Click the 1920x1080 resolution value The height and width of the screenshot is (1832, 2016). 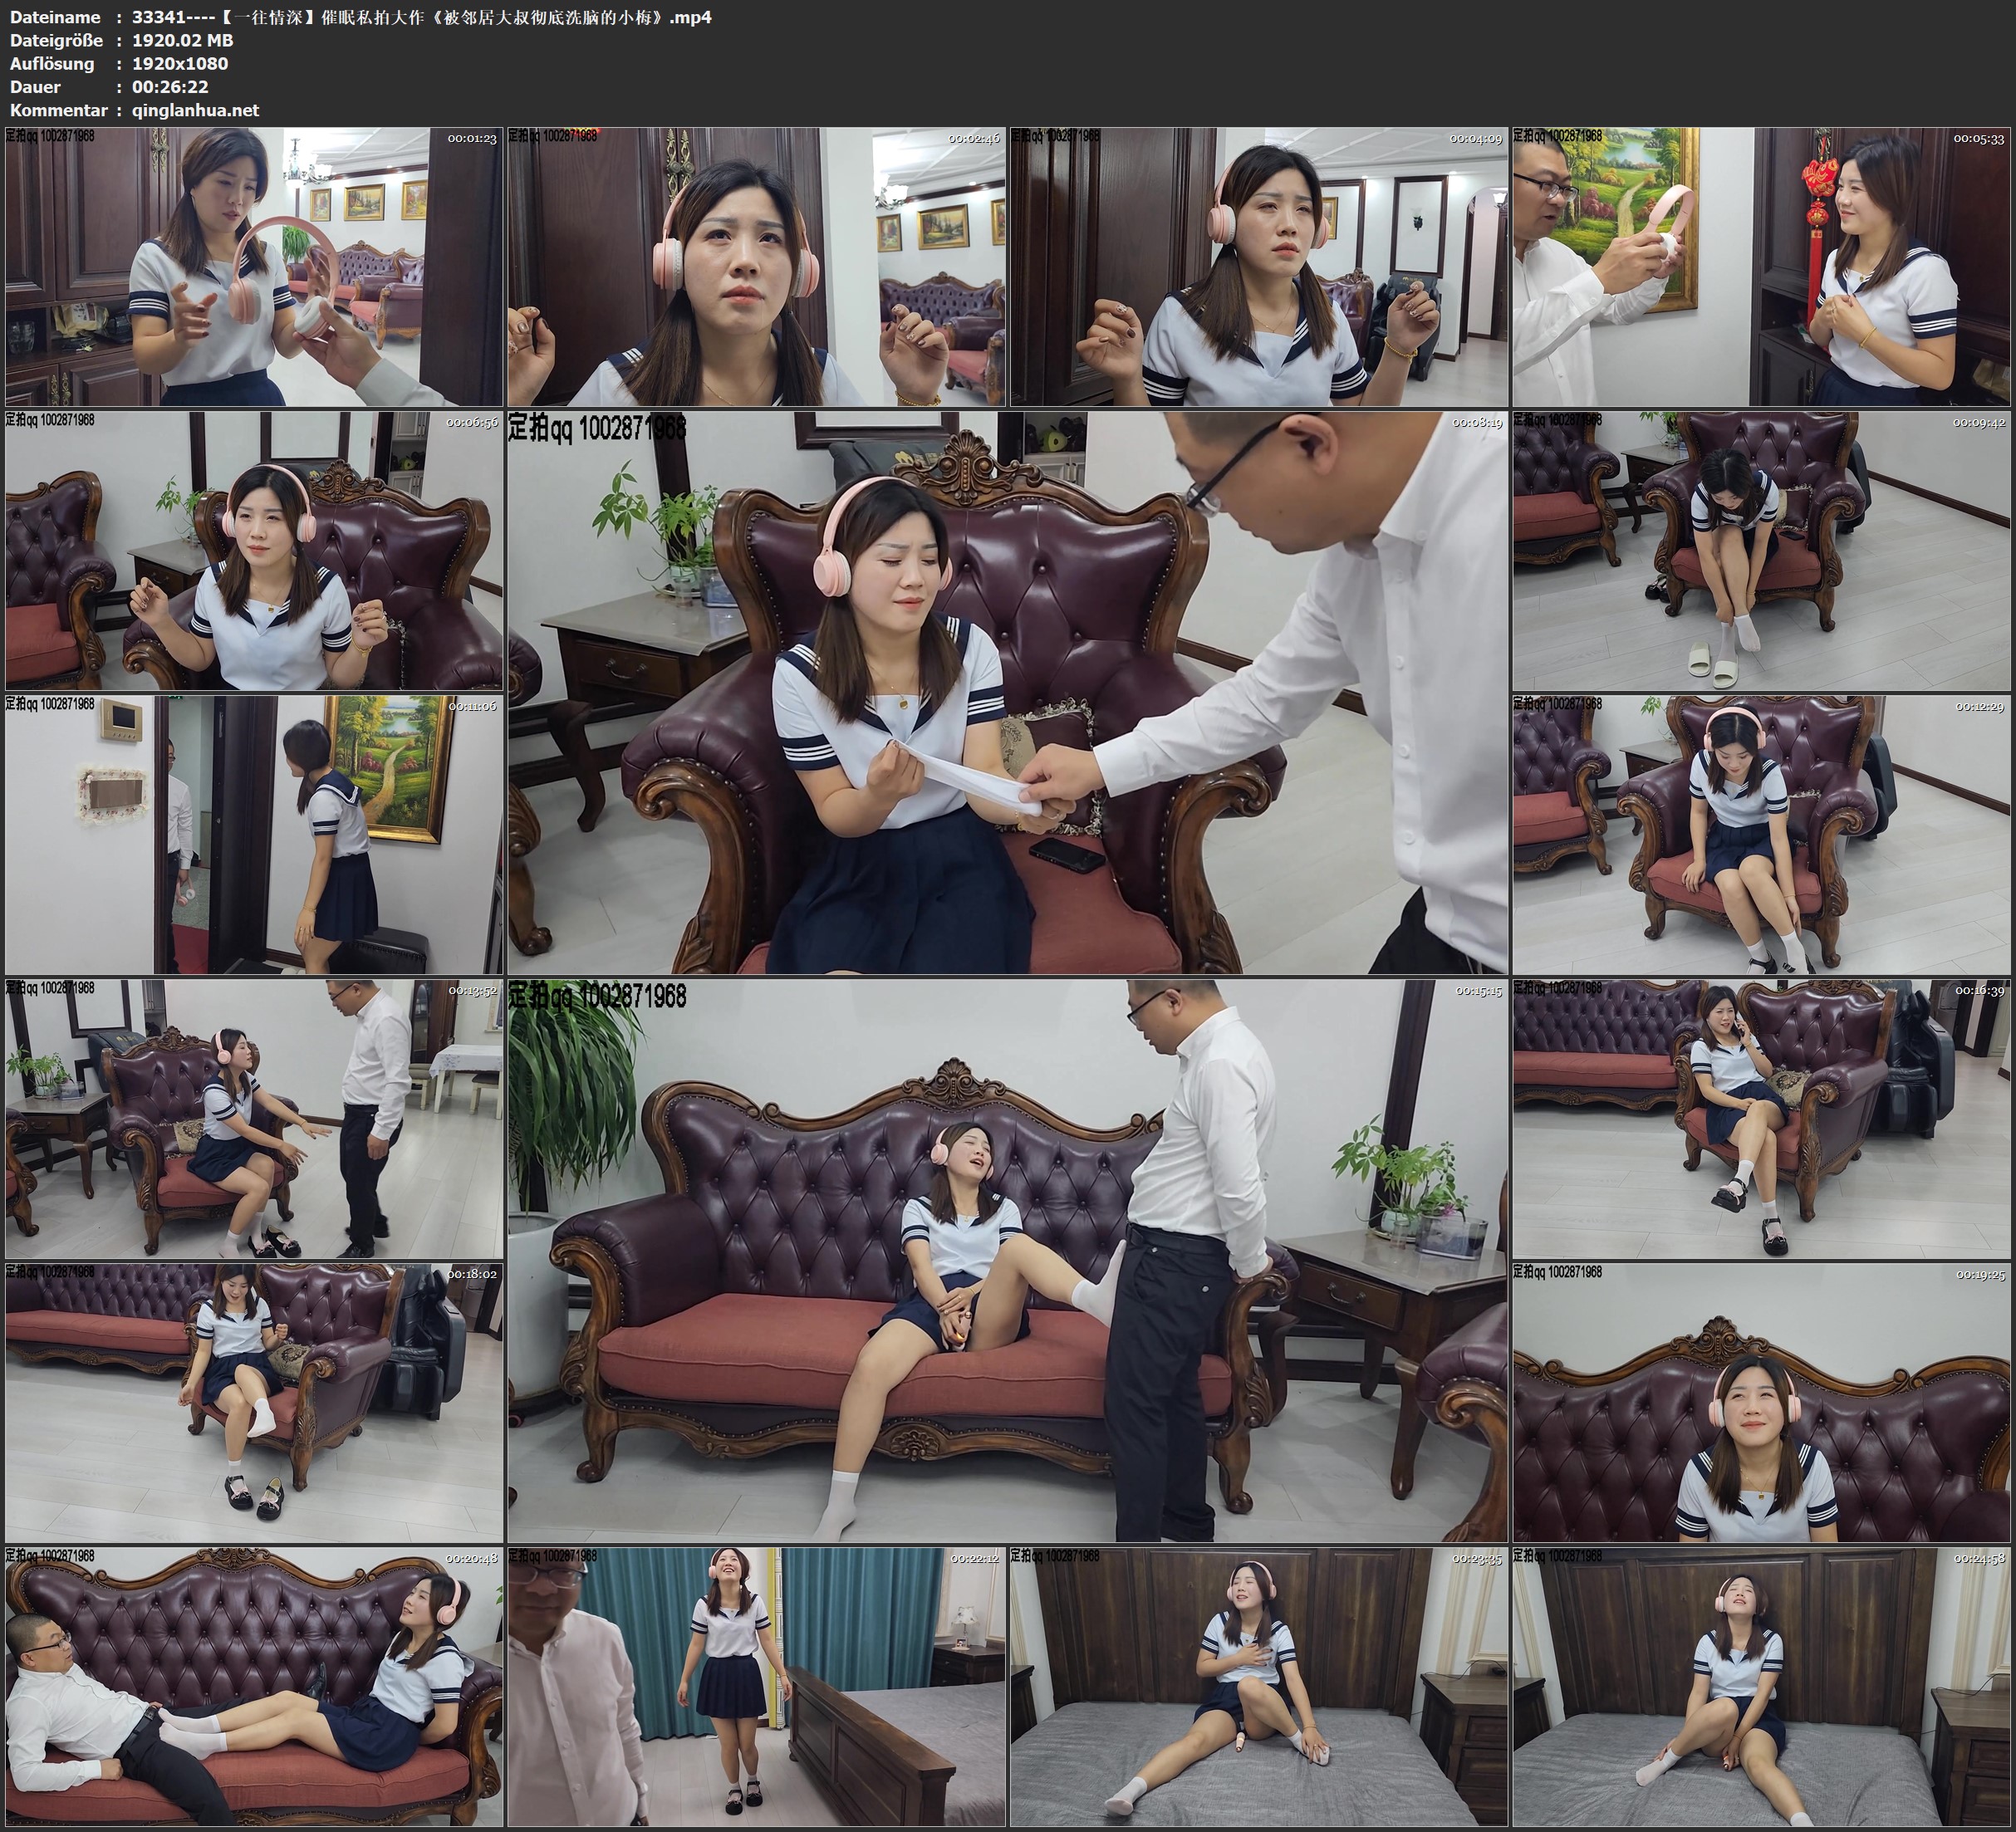click(180, 64)
